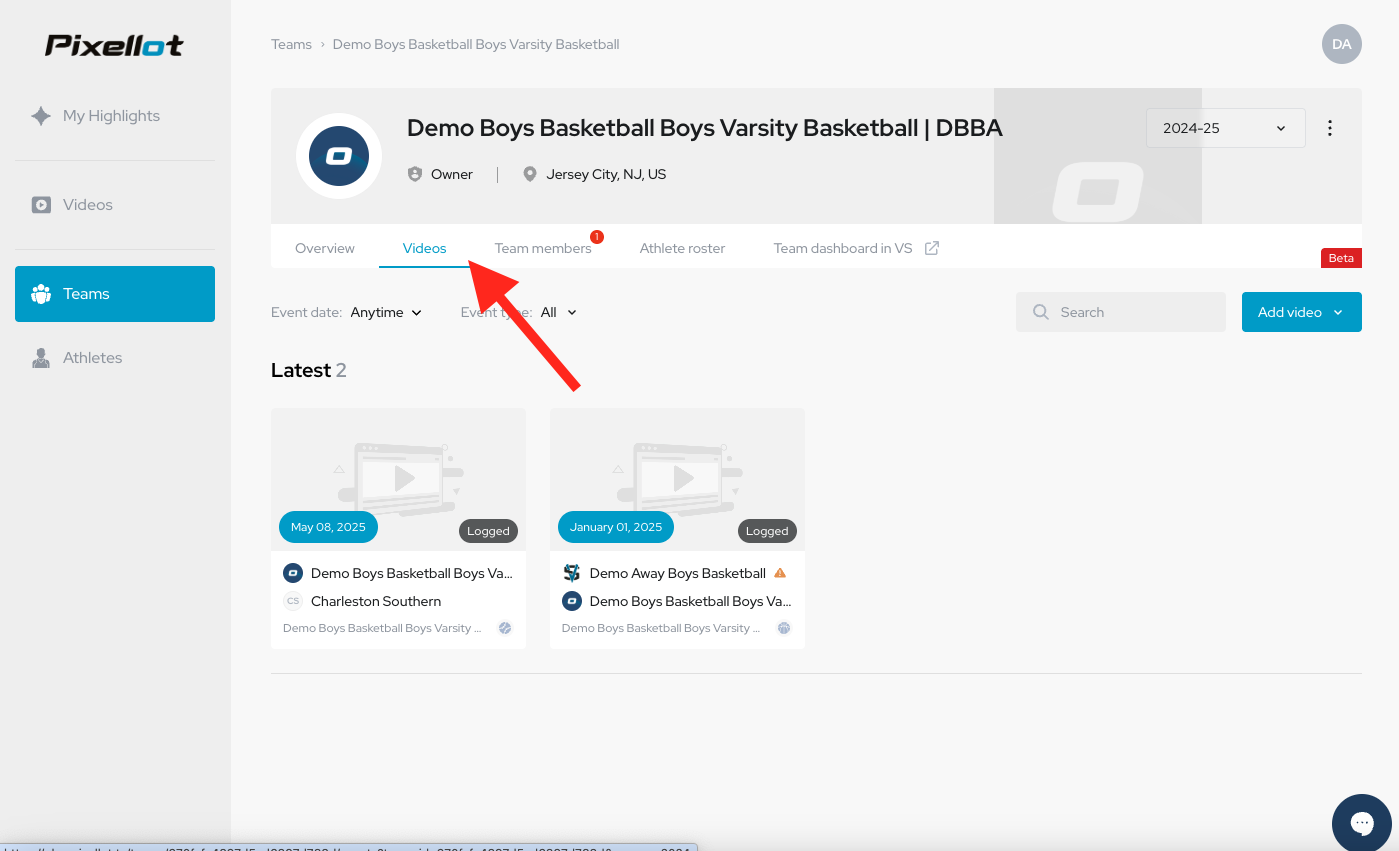Click Demo Boys logo icon in January 01 card
This screenshot has width=1399, height=851.
[x=572, y=601]
